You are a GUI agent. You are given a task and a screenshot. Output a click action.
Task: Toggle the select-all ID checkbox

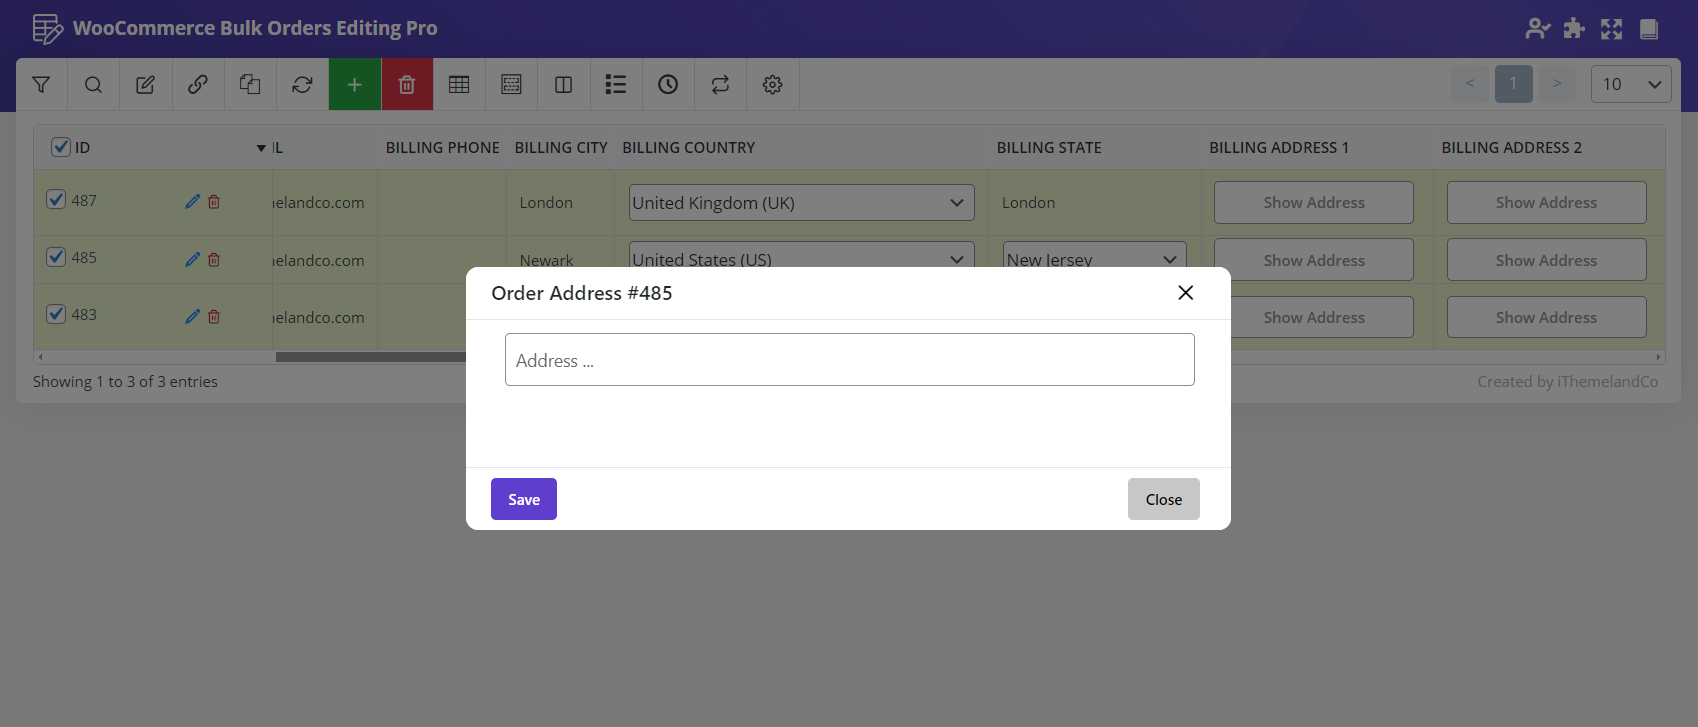pyautogui.click(x=61, y=147)
